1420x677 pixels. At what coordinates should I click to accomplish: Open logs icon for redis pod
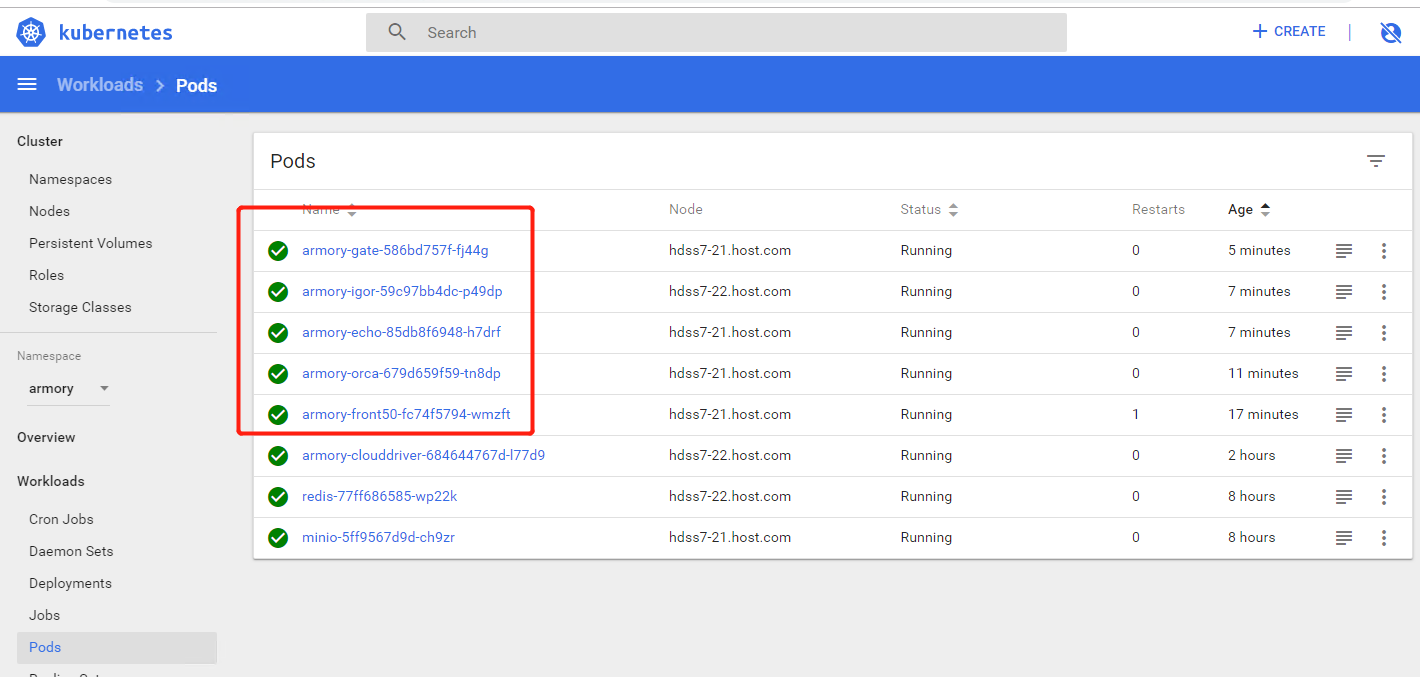click(1344, 497)
